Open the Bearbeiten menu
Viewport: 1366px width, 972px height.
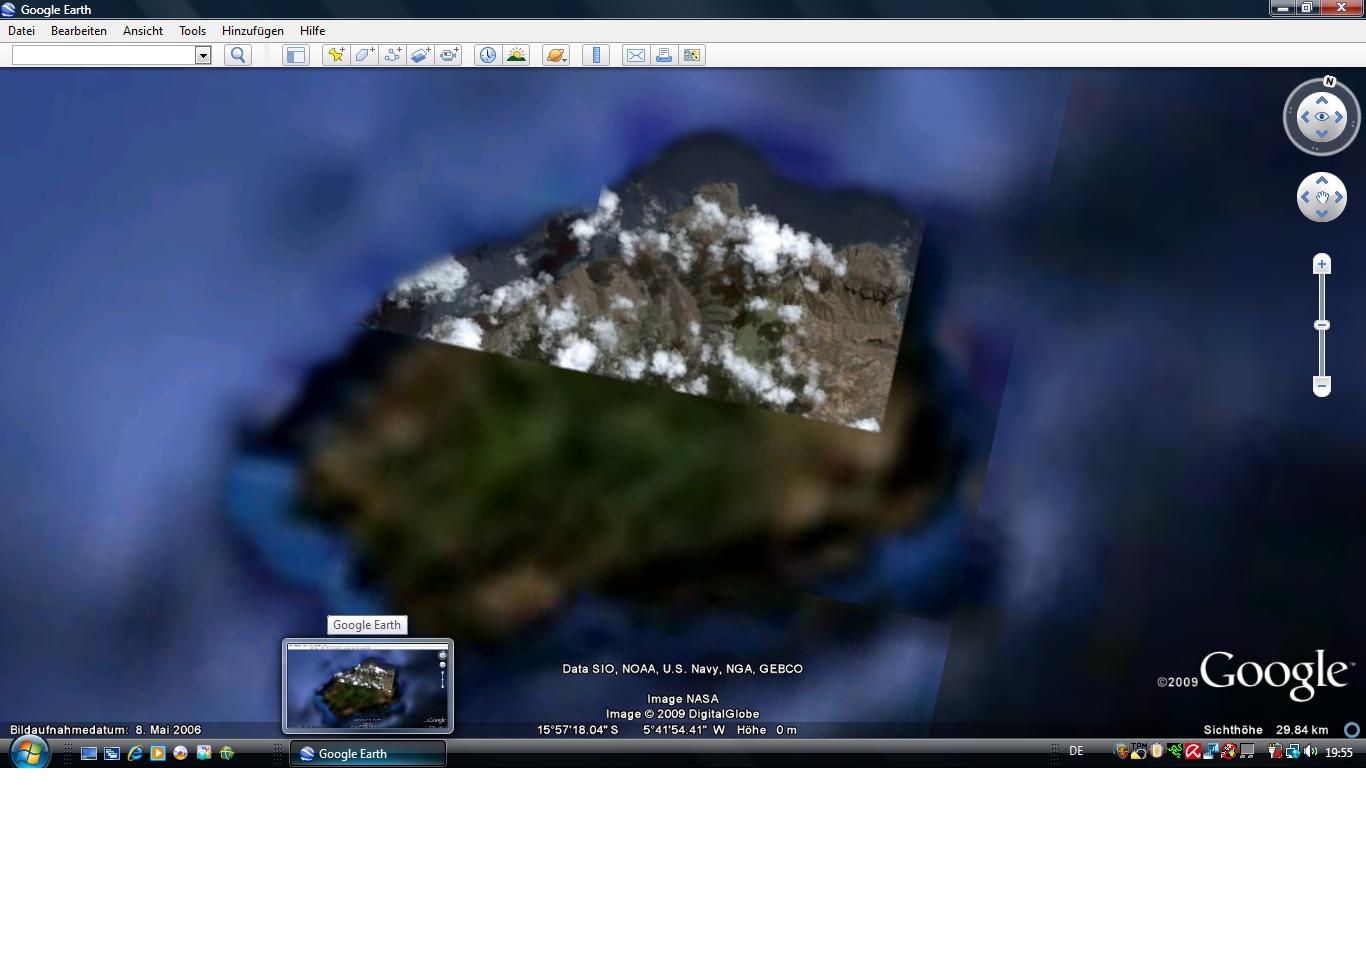coord(79,31)
